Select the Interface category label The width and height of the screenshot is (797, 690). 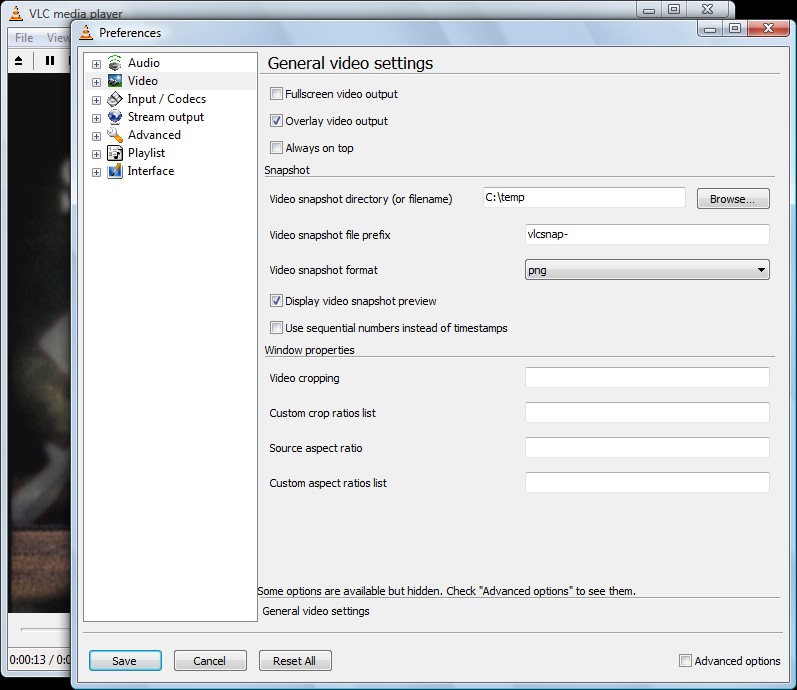[x=150, y=171]
